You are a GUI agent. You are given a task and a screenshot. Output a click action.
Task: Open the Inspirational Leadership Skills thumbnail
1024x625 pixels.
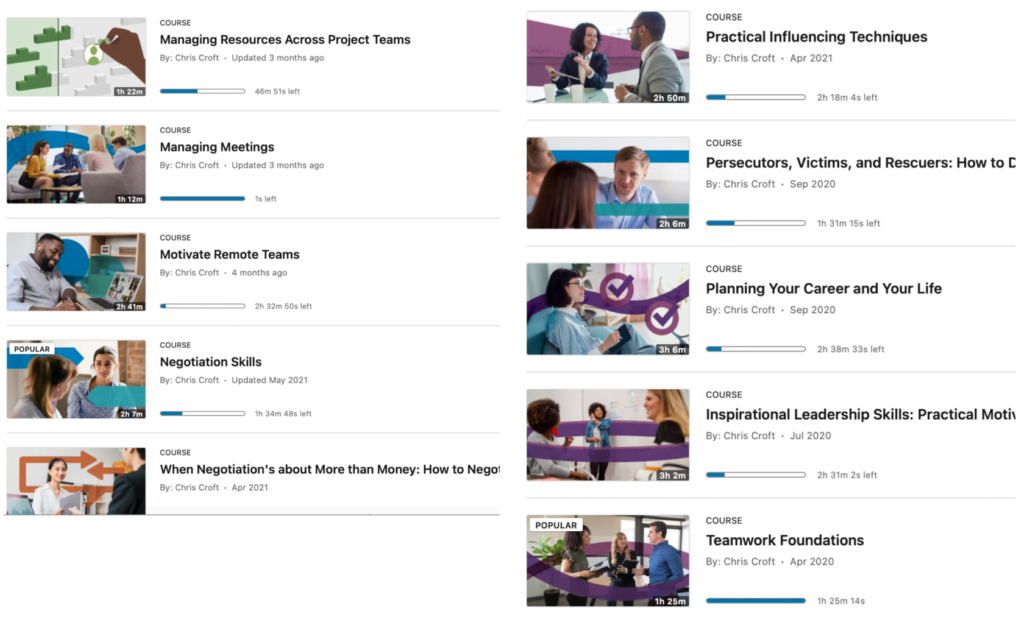pyautogui.click(x=608, y=434)
